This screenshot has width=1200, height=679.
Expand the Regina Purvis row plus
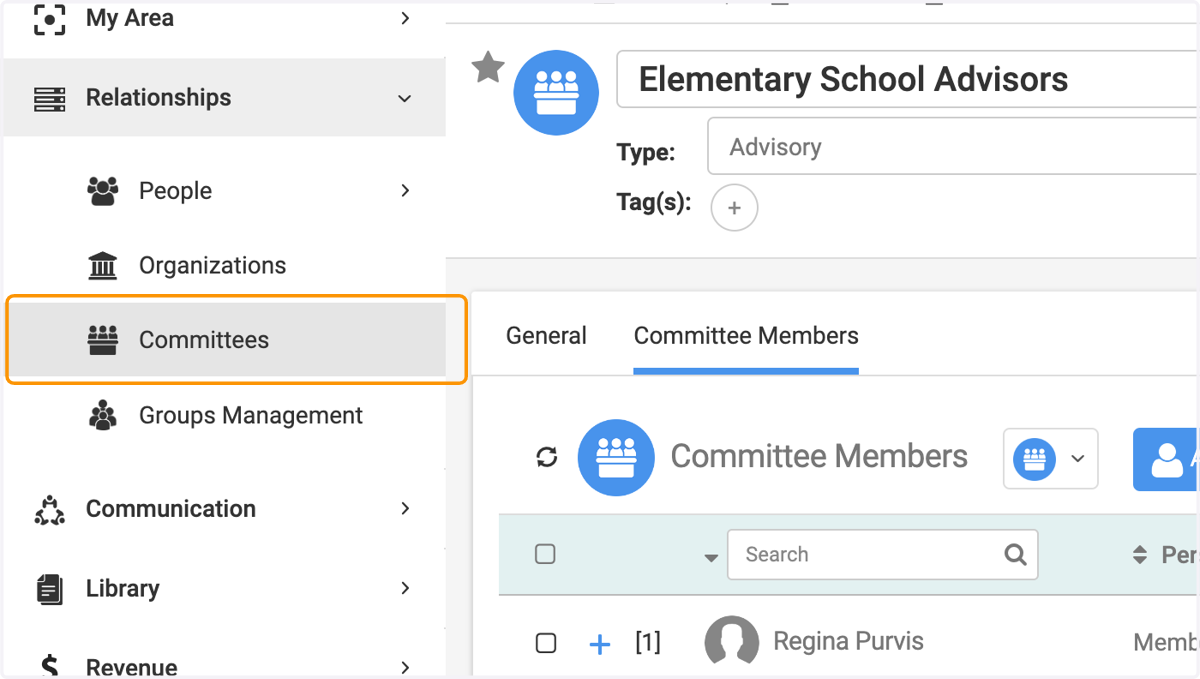pyautogui.click(x=600, y=645)
